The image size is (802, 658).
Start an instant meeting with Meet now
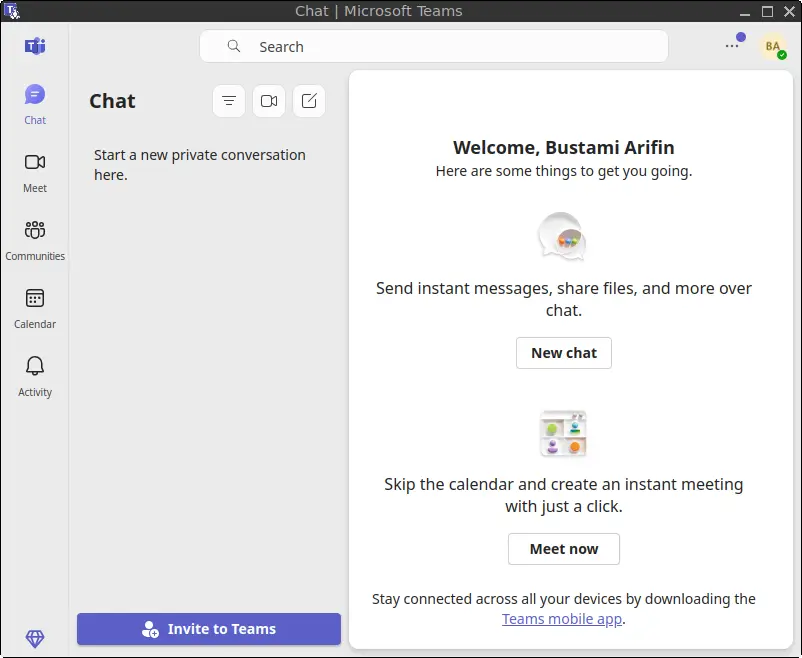point(564,549)
